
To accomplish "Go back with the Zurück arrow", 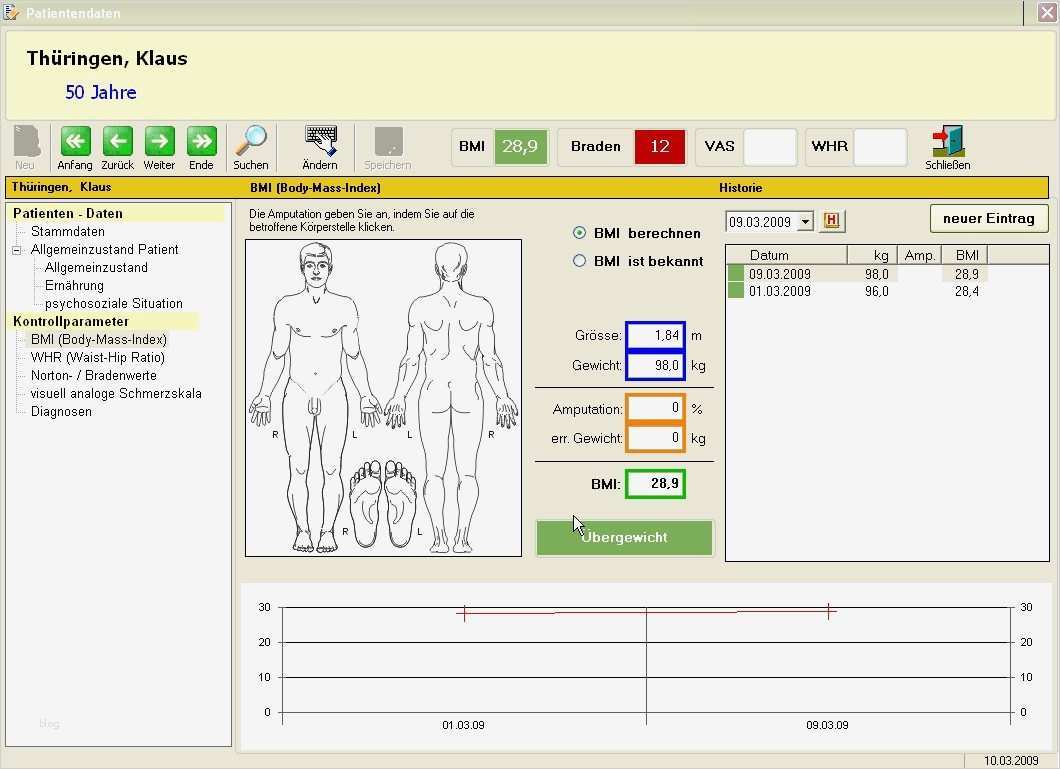I will click(117, 141).
